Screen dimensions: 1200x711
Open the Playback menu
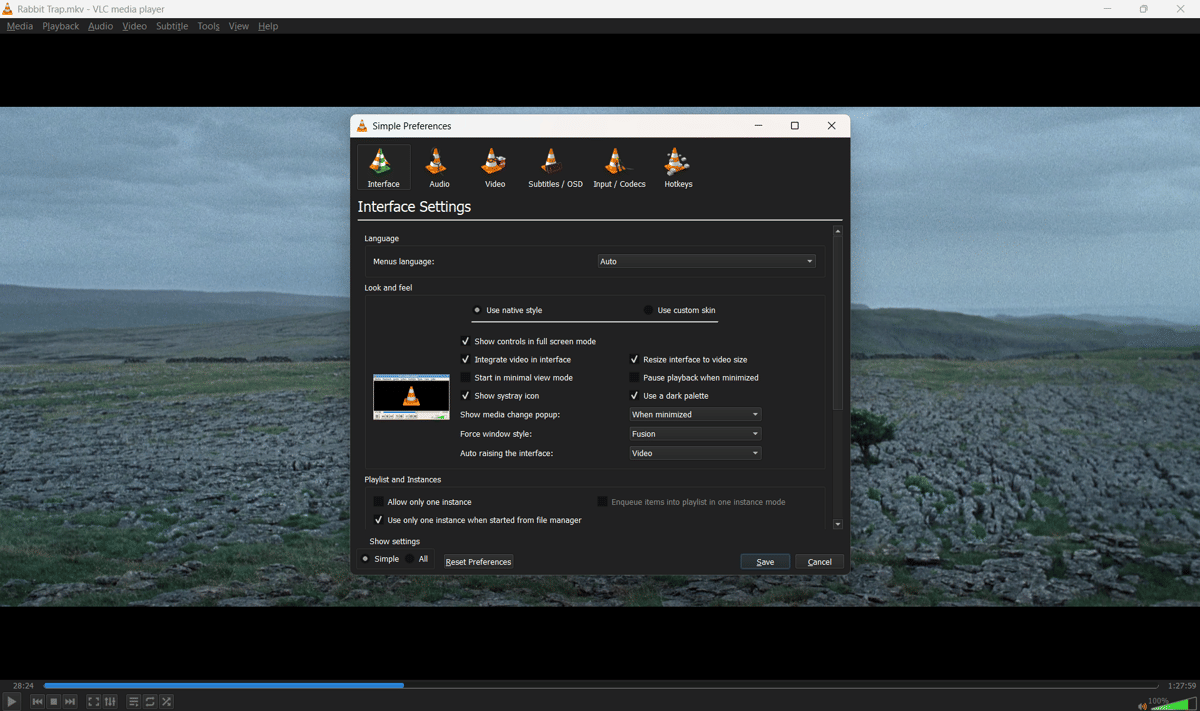[x=60, y=26]
